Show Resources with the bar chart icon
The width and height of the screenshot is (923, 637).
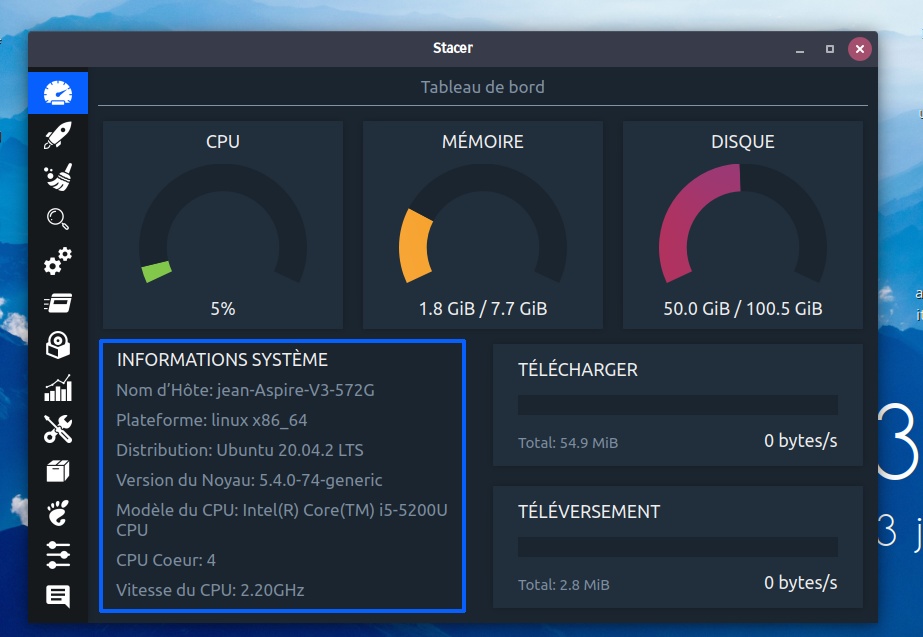pos(58,387)
